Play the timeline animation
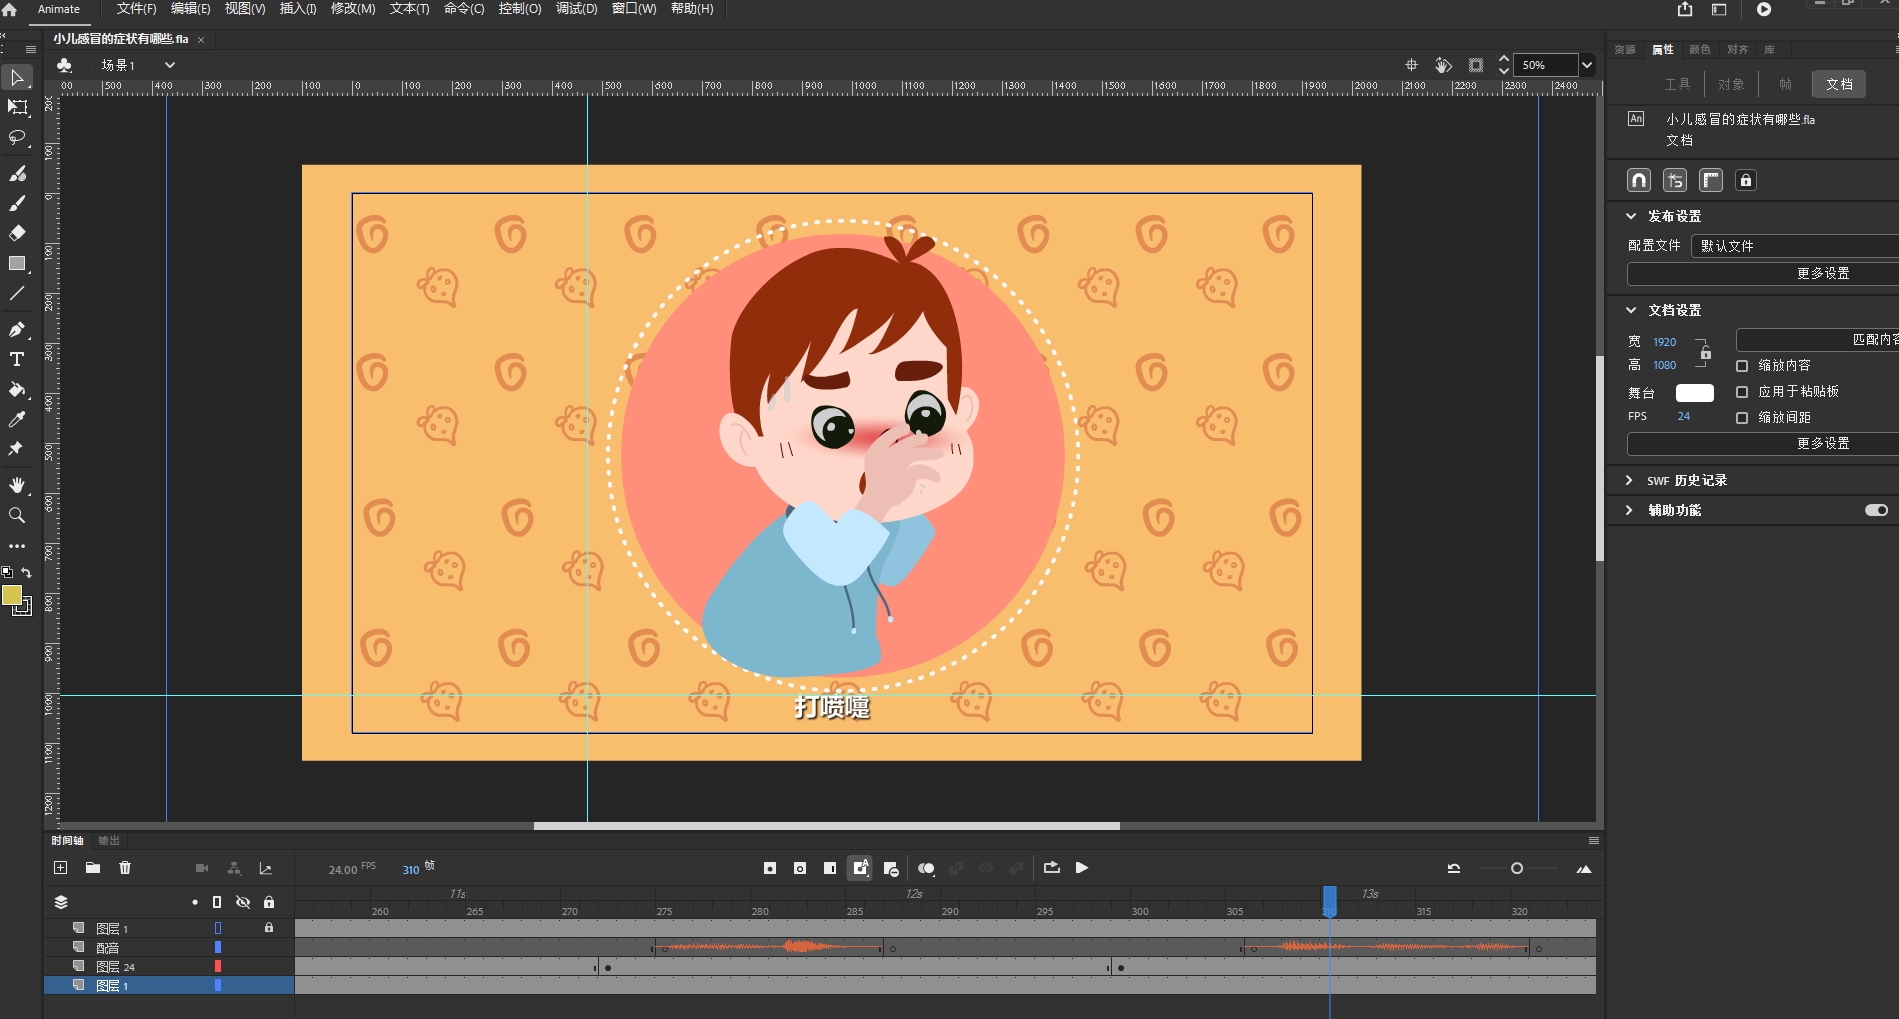The height and width of the screenshot is (1019, 1899). click(1082, 868)
